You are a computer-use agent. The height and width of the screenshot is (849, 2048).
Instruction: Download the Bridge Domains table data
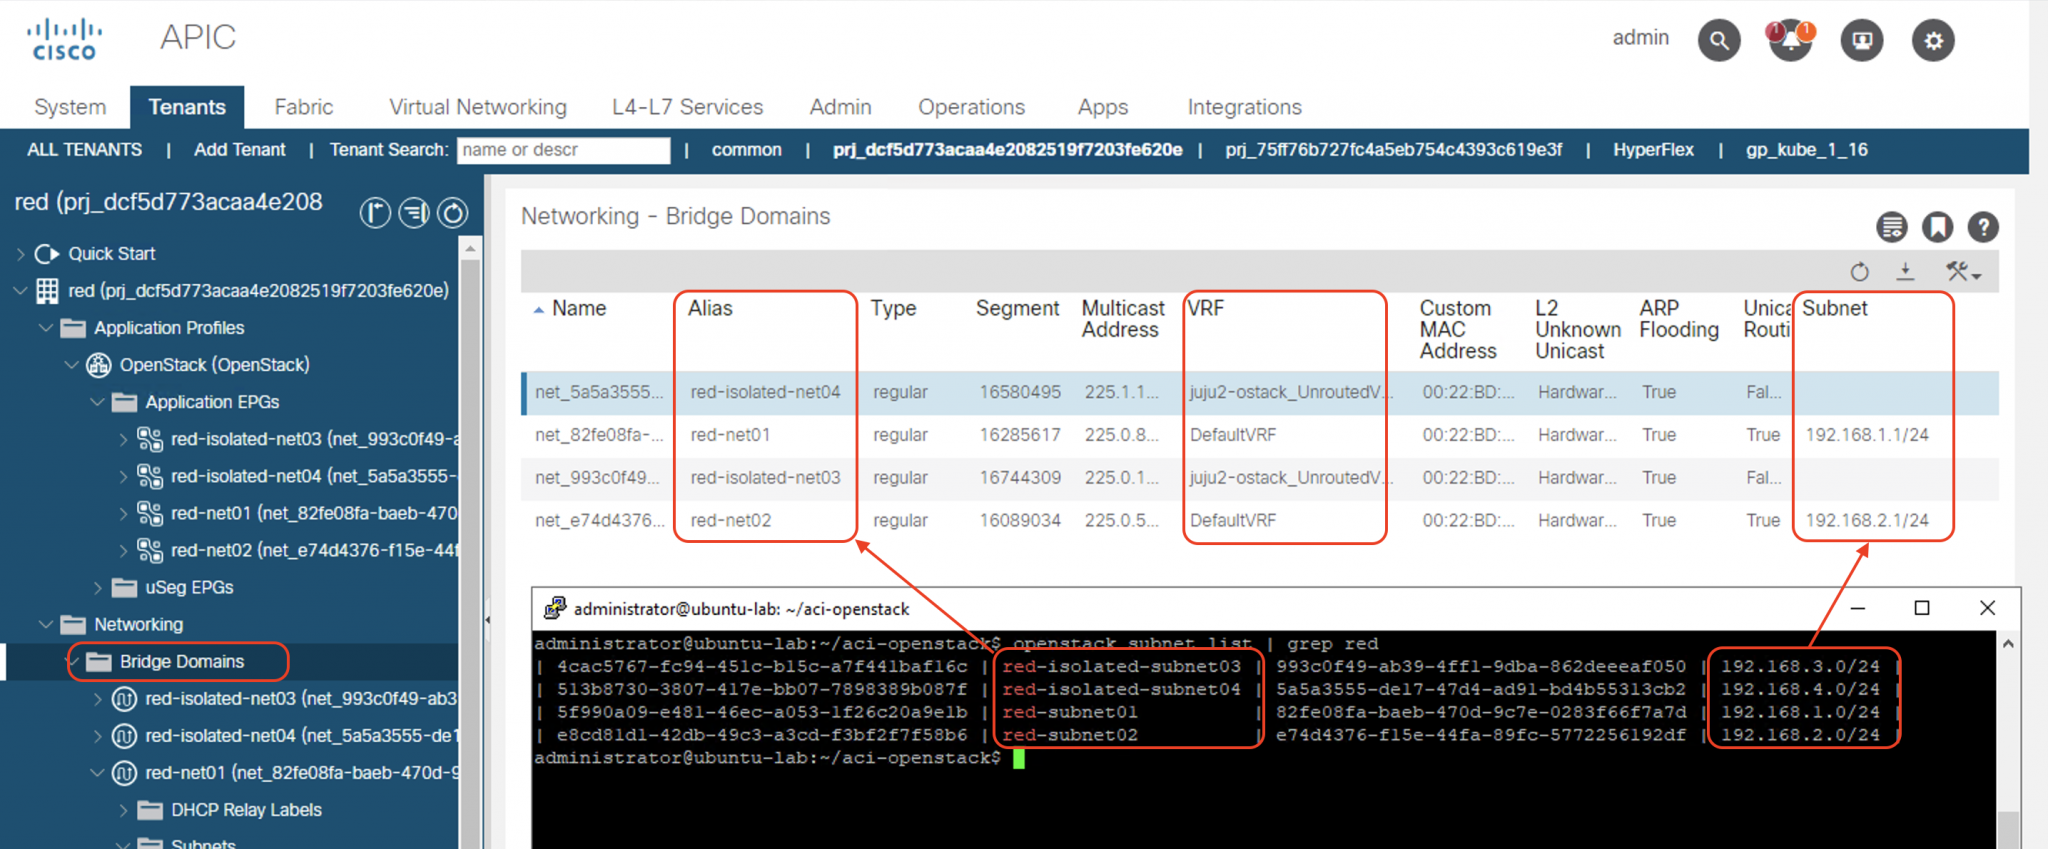[1905, 271]
